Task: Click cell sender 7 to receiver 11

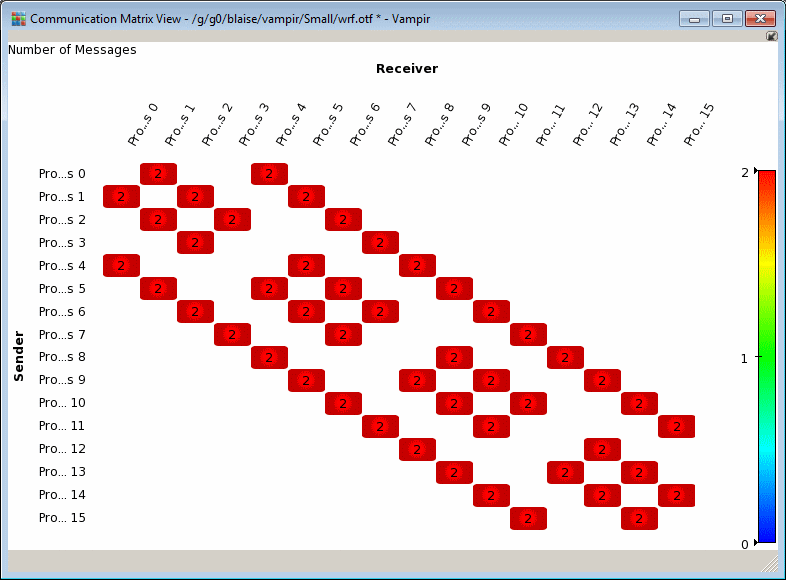Action: coord(528,334)
